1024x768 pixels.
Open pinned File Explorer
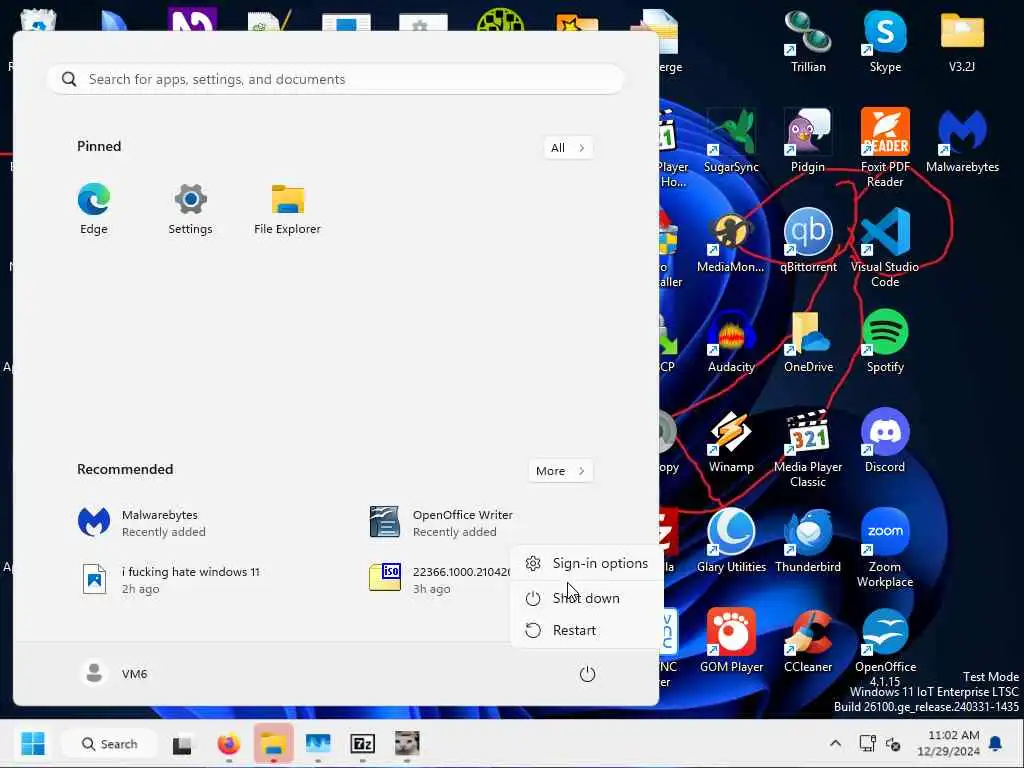(287, 209)
